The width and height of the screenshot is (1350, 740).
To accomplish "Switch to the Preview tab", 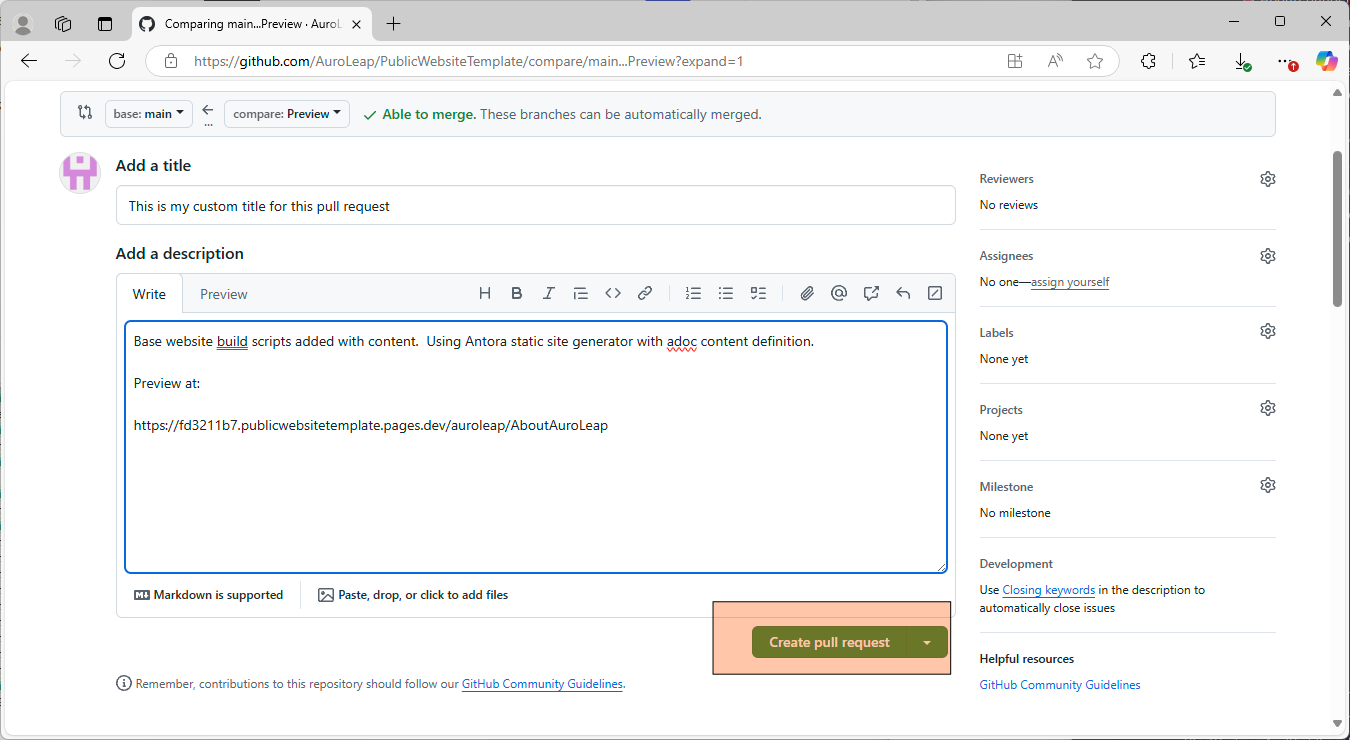I will tap(224, 294).
